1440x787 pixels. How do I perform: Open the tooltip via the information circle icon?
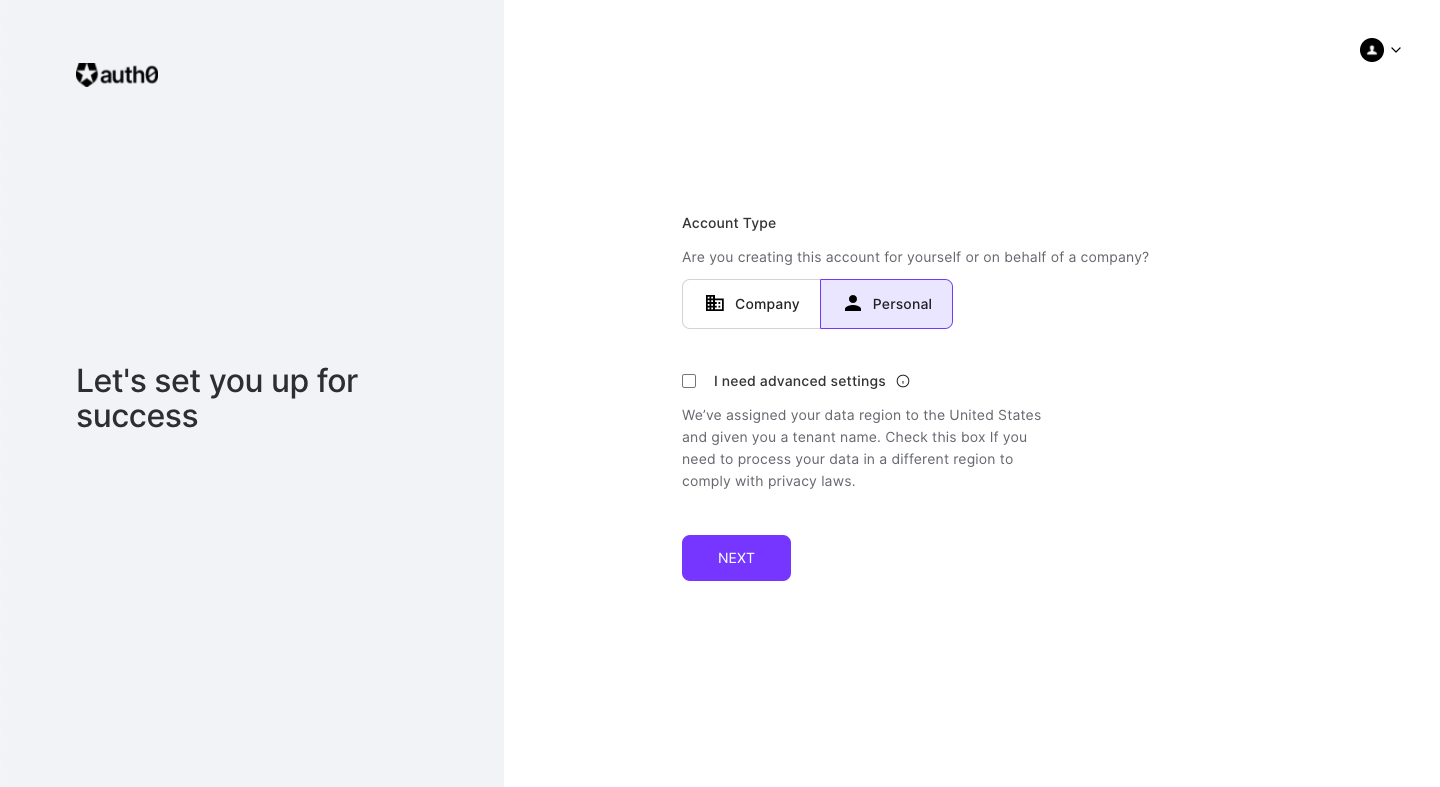903,381
